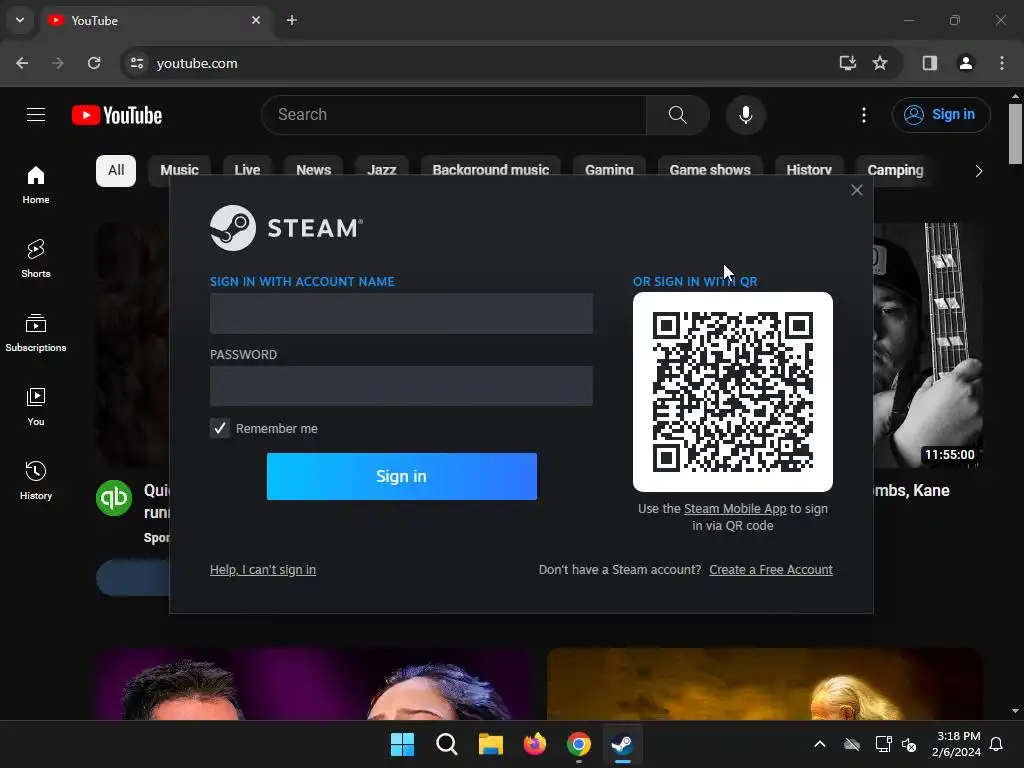
Task: Click the Steam Sign in button
Action: coord(402,476)
